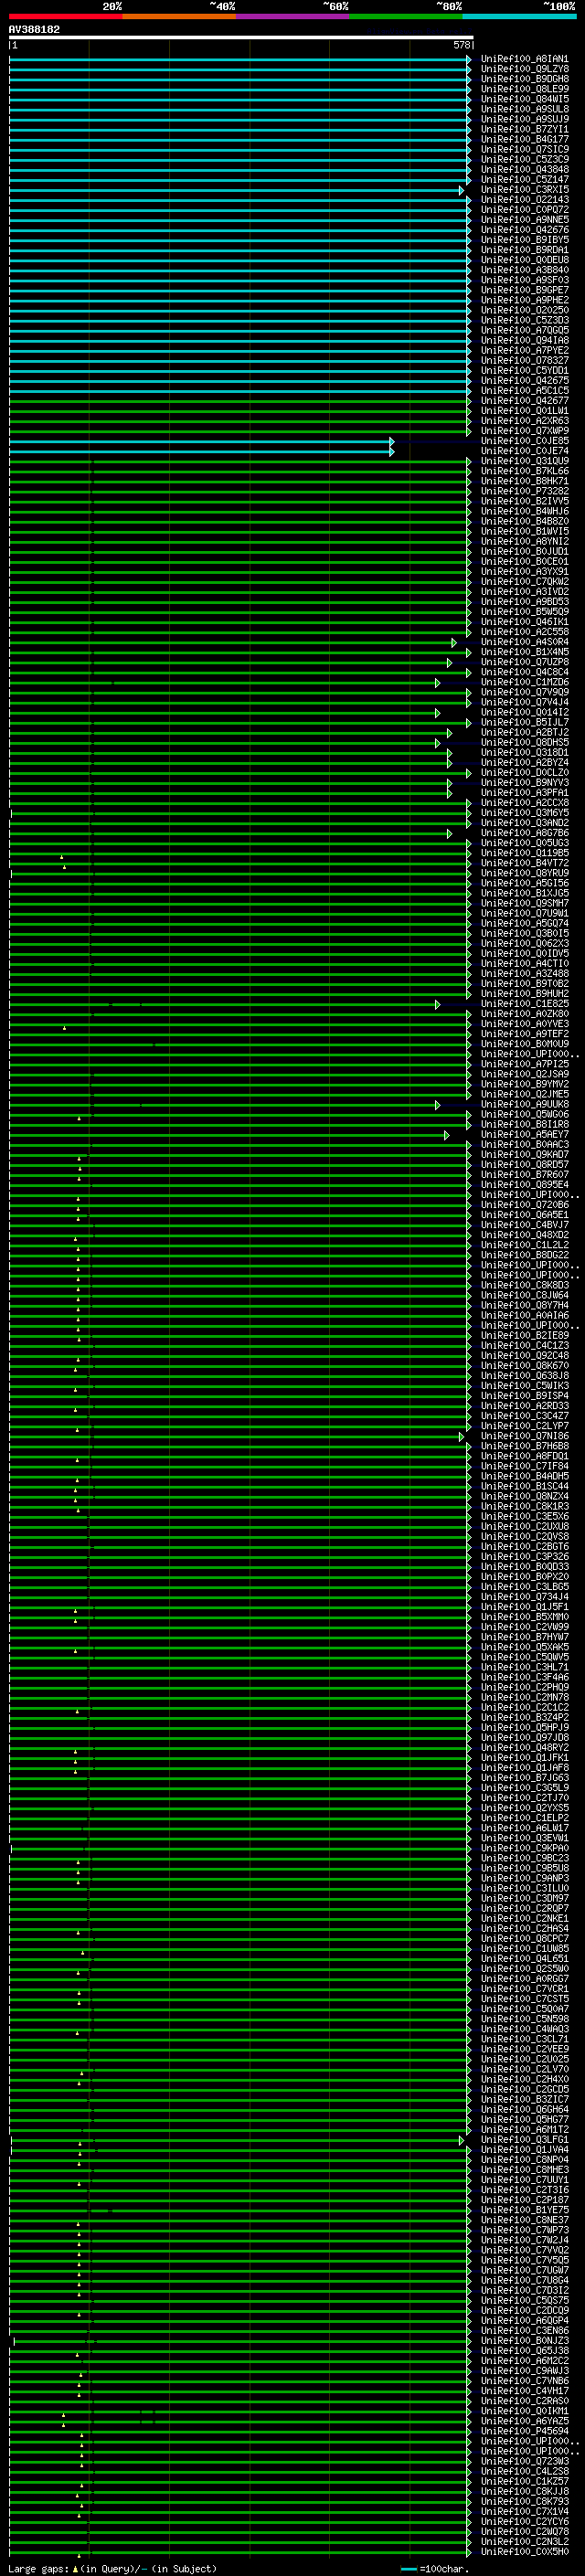This screenshot has width=585, height=2576.
Task: Open hit label UniRef100_Q8LE99
Action: pyautogui.click(x=524, y=89)
